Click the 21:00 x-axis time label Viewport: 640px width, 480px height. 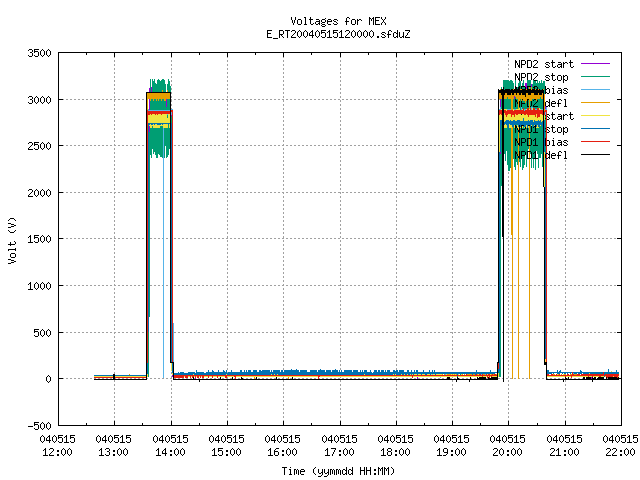click(564, 453)
